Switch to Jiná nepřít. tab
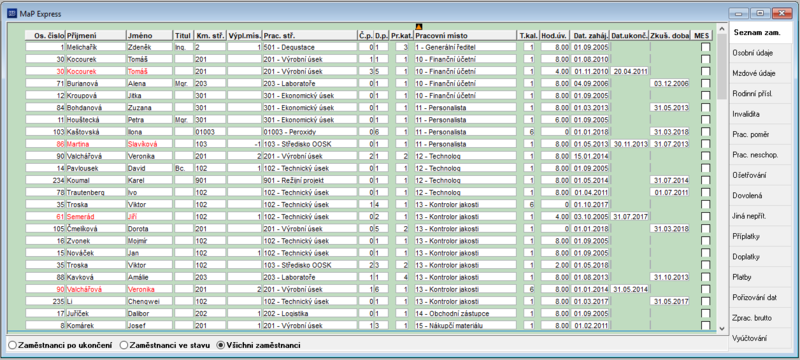Image resolution: width=800 pixels, height=360 pixels. 761,216
